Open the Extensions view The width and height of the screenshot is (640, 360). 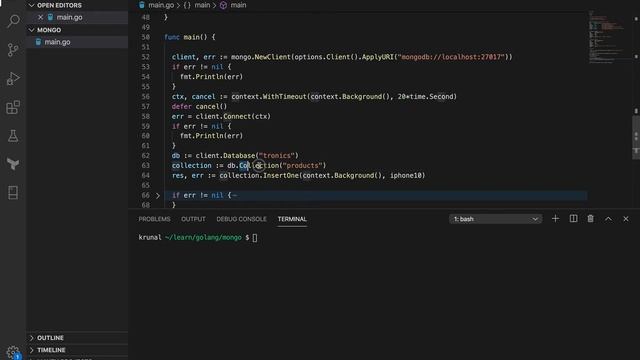coord(13,107)
